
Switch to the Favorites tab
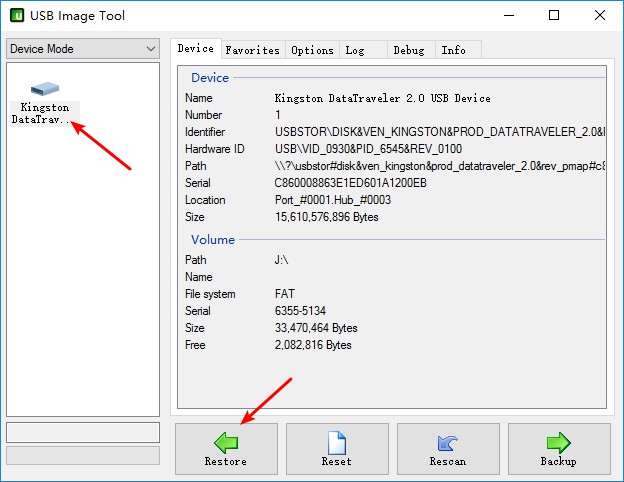(253, 50)
